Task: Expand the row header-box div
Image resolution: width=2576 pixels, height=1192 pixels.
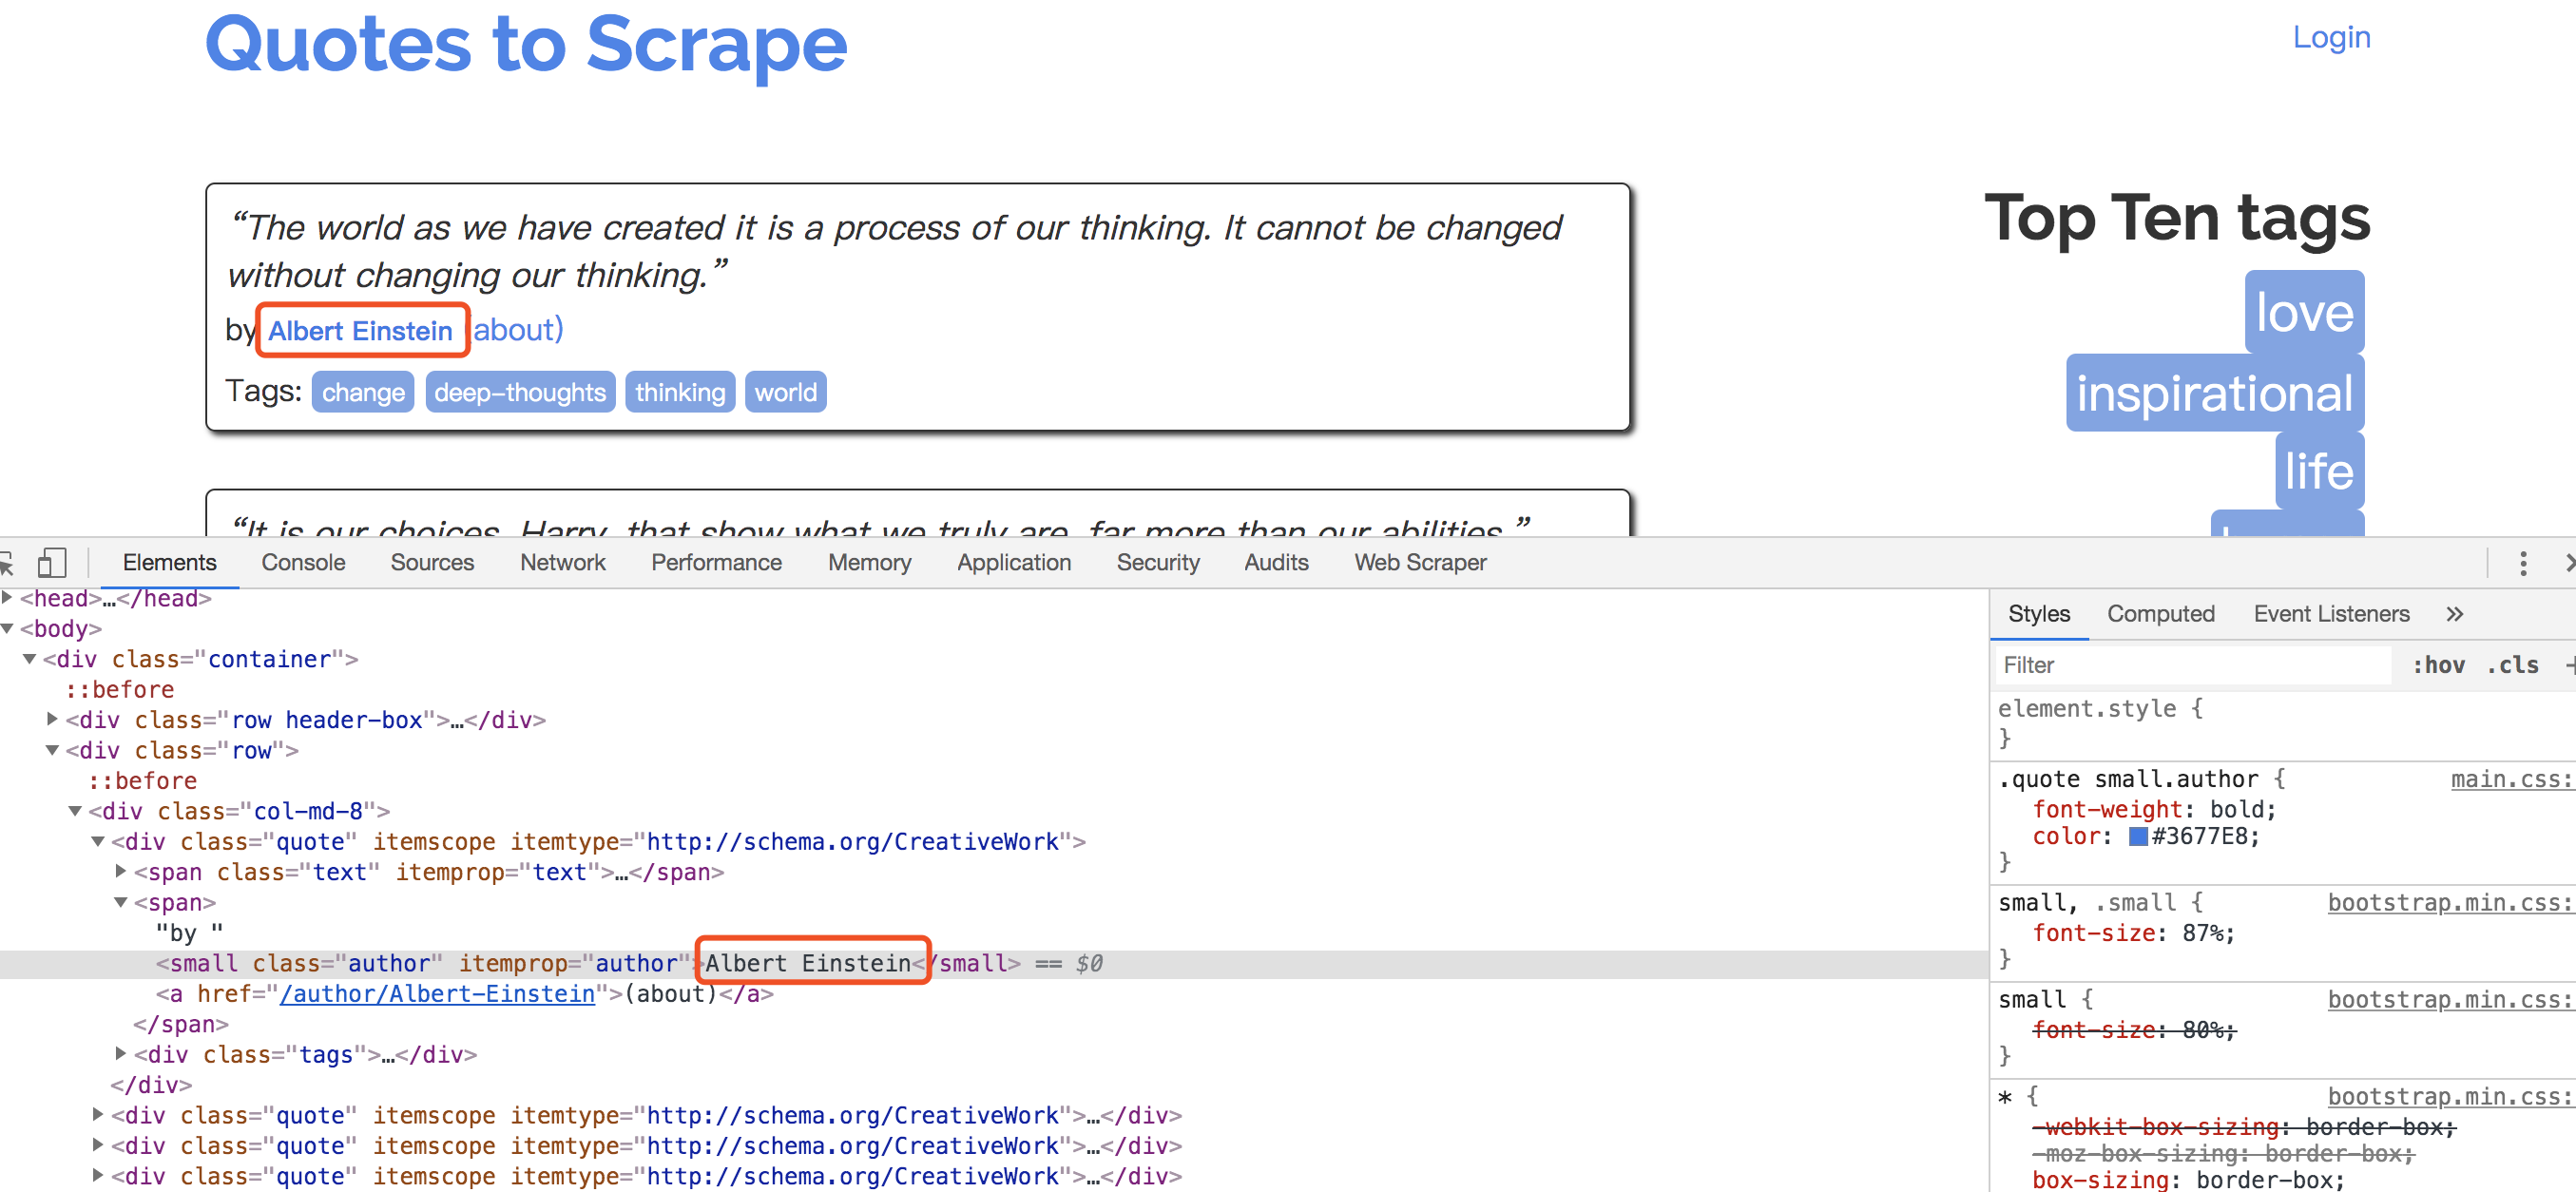Action: tap(53, 719)
